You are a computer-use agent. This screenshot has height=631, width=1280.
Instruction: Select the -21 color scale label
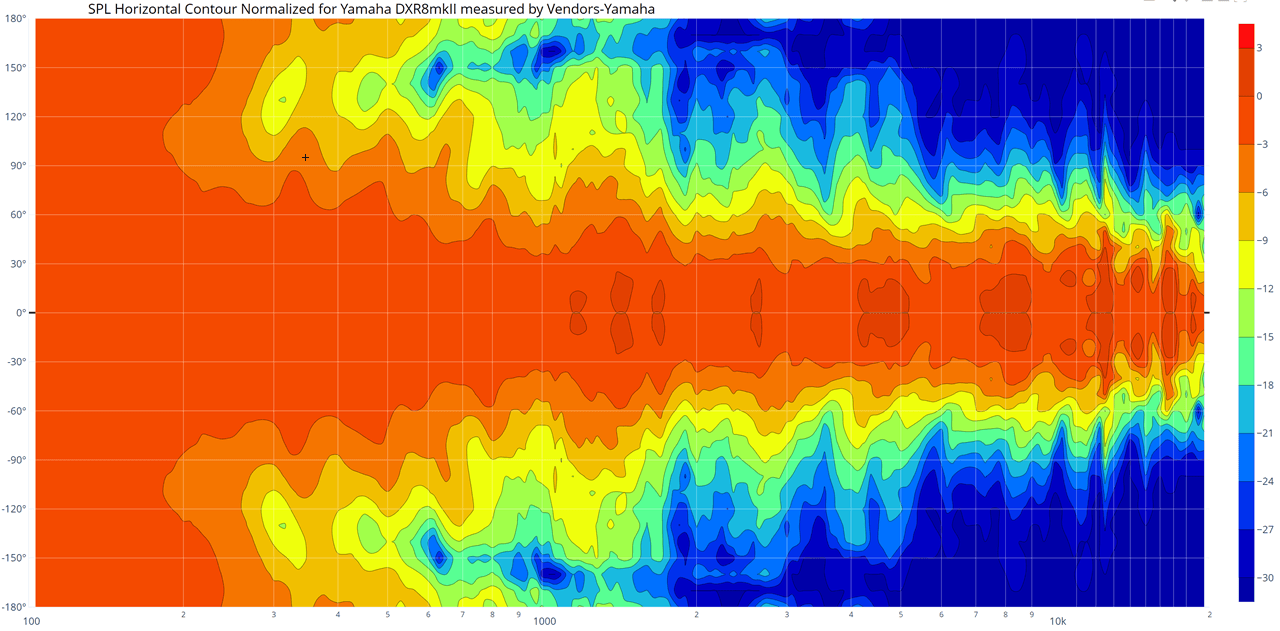1266,433
